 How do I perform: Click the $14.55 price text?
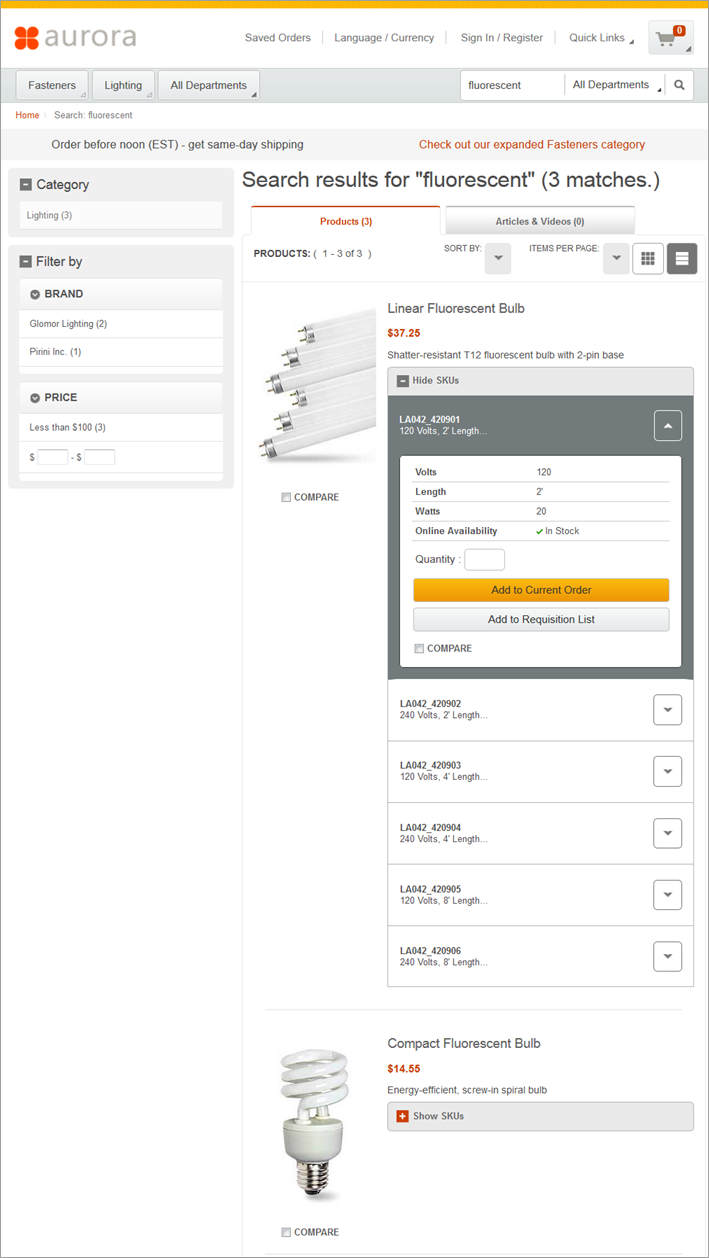pos(404,1068)
